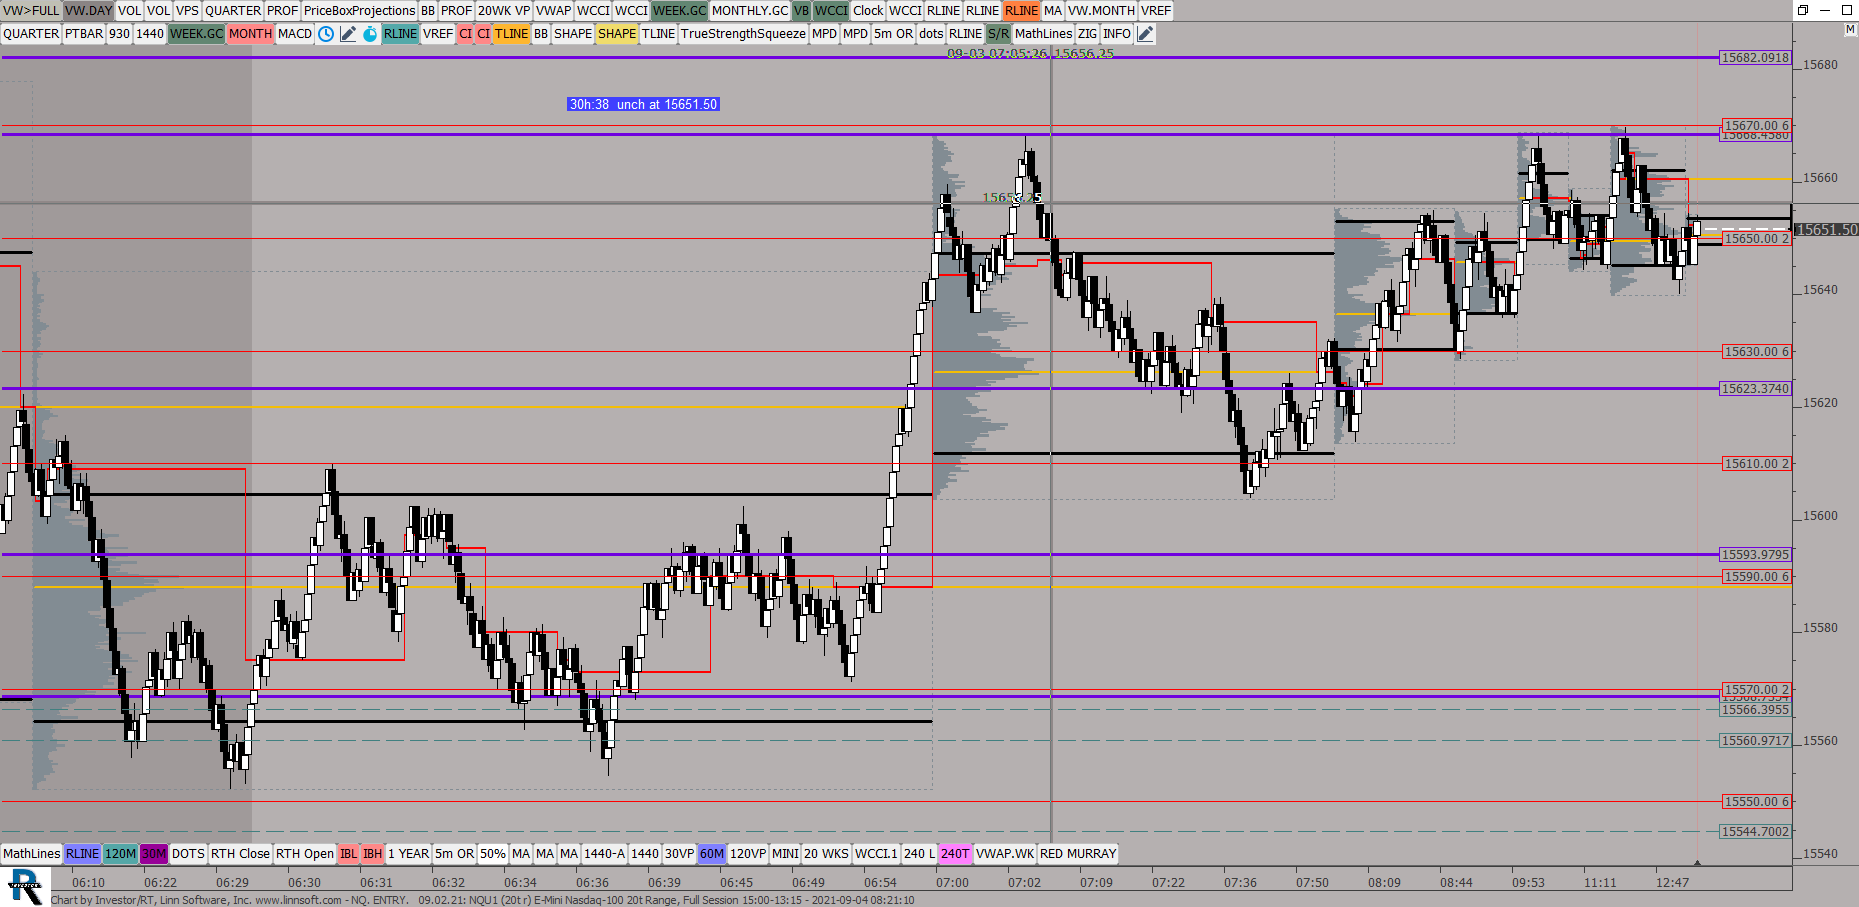Click the red 15630.00 price label
This screenshot has width=1859, height=907.
point(1756,352)
